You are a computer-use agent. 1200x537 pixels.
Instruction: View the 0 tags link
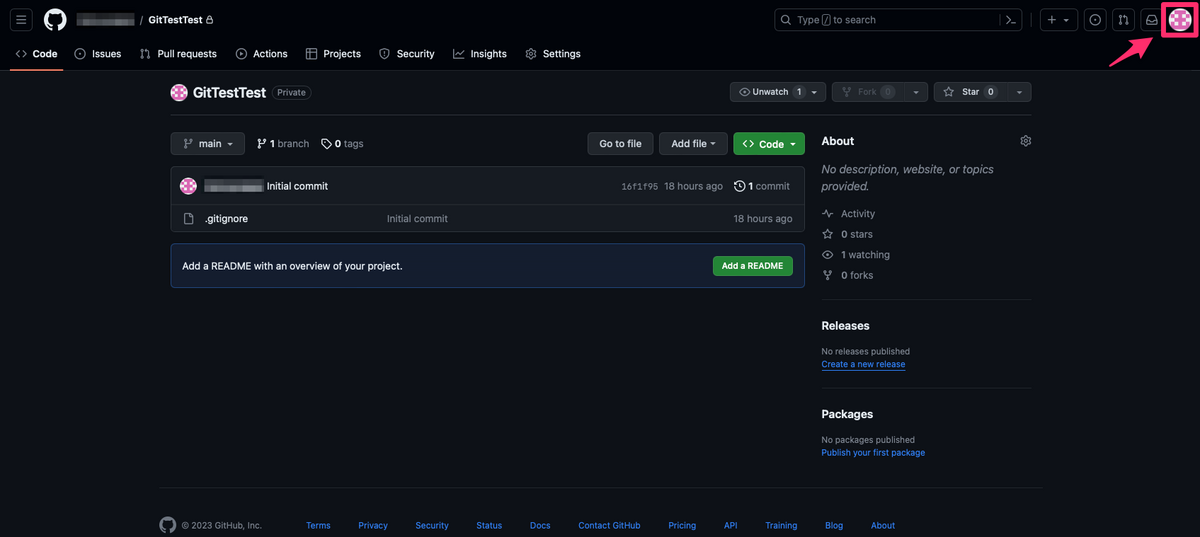coord(342,144)
